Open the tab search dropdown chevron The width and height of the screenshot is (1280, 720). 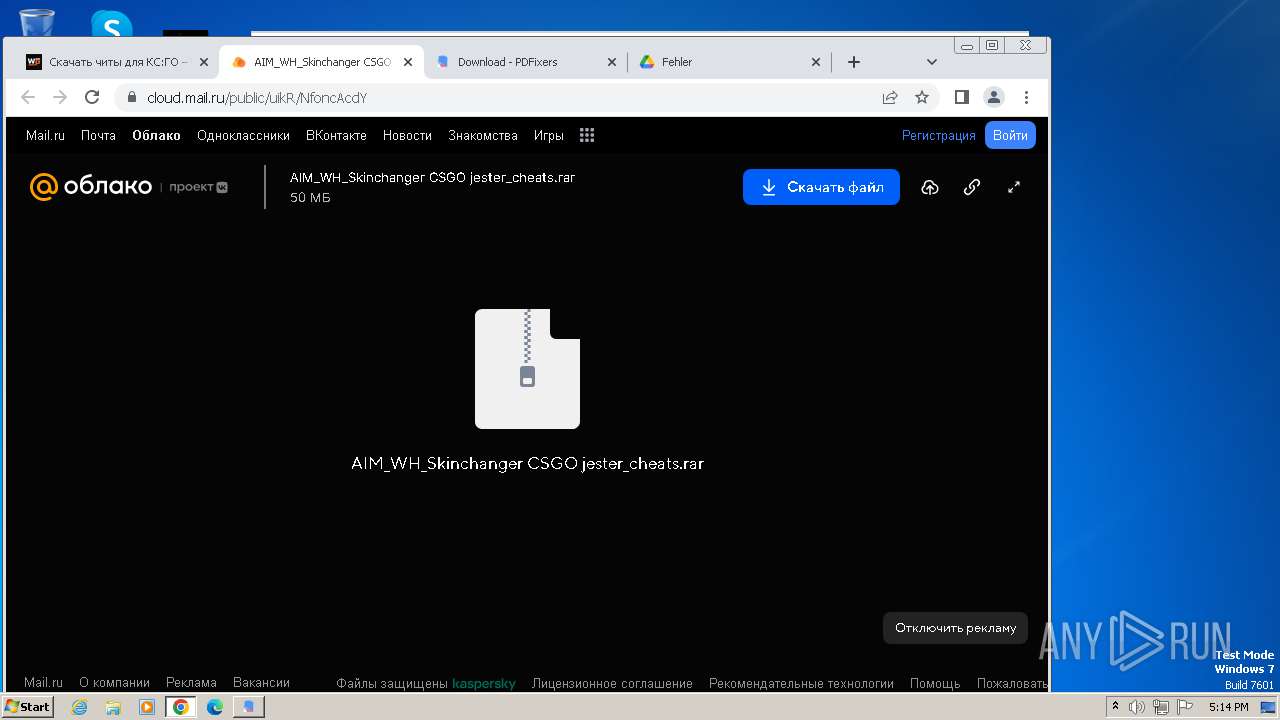[x=932, y=62]
